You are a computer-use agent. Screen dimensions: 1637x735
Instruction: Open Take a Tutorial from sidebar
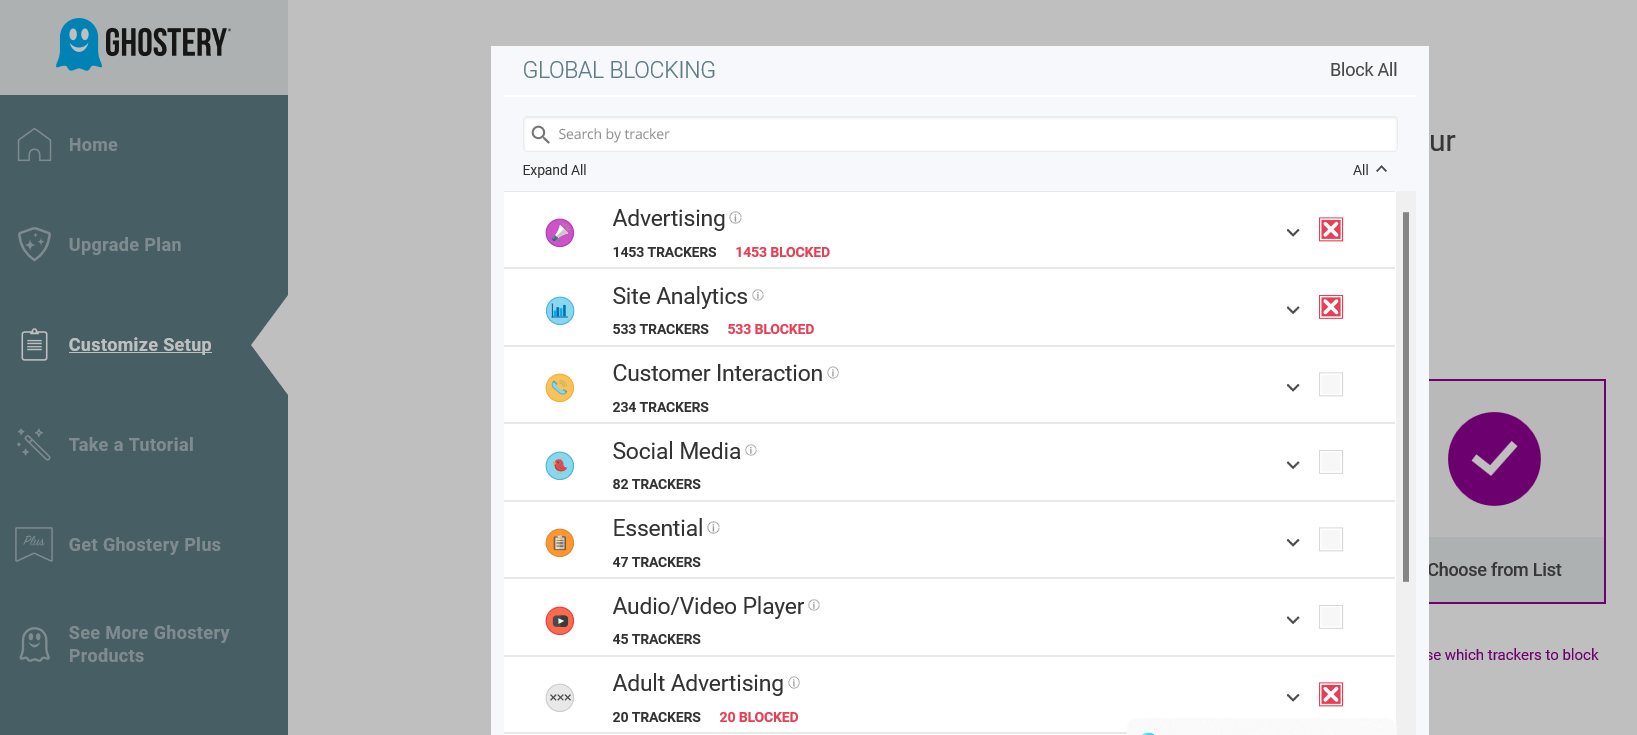click(131, 445)
